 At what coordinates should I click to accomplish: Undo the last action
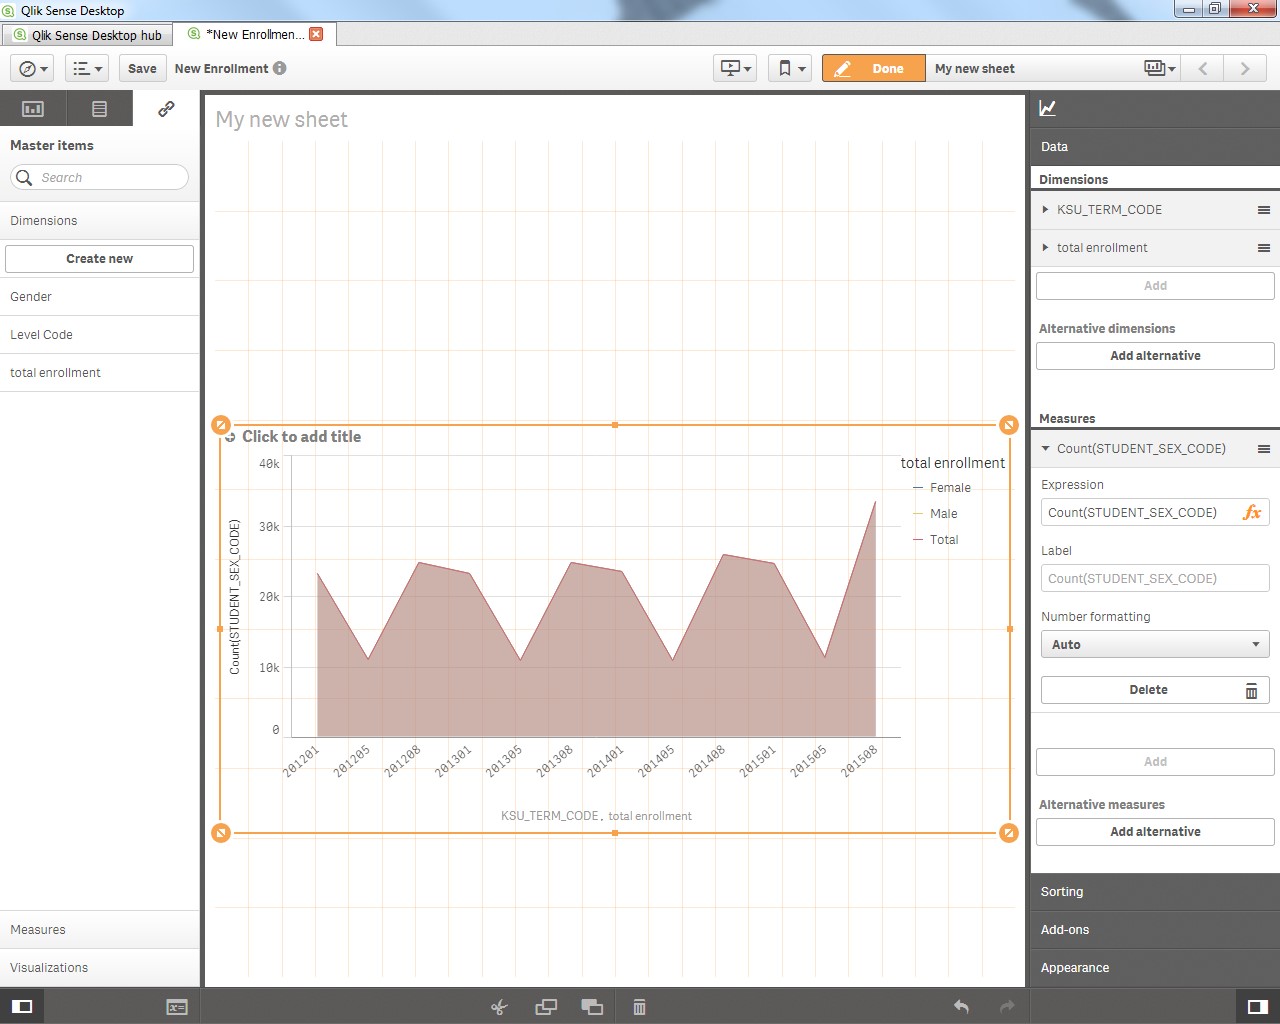961,1007
